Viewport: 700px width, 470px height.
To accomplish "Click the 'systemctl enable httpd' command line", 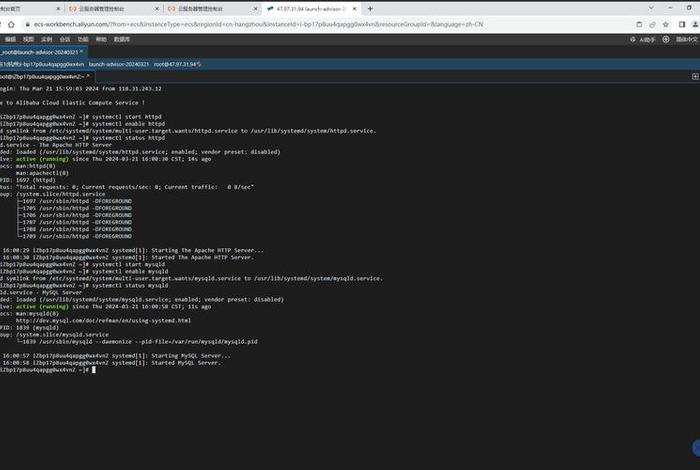I will (x=129, y=124).
